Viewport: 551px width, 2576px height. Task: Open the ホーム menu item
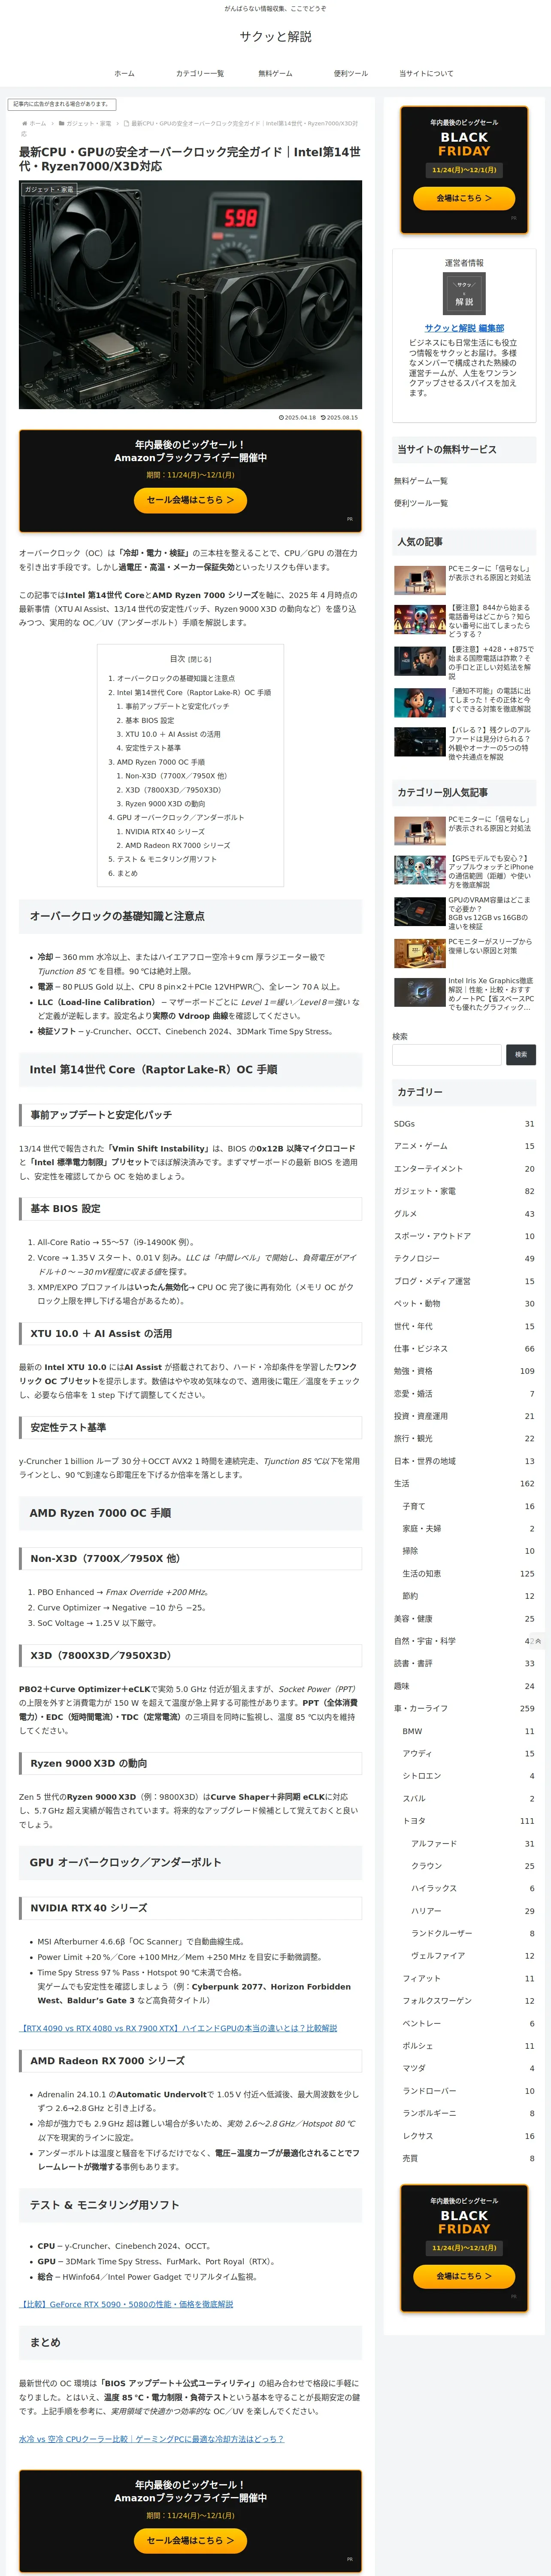pyautogui.click(x=124, y=73)
